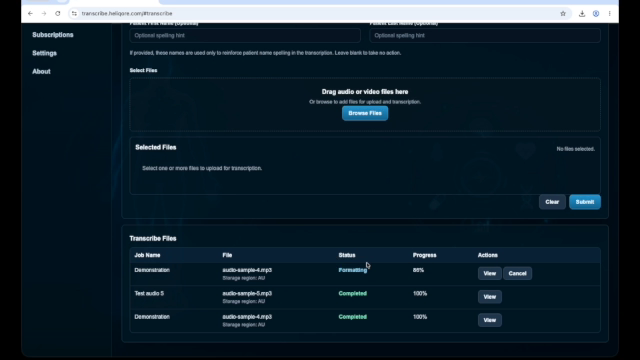Open Subscriptions in sidebar
Image resolution: width=640 pixels, height=360 pixels.
(x=53, y=35)
